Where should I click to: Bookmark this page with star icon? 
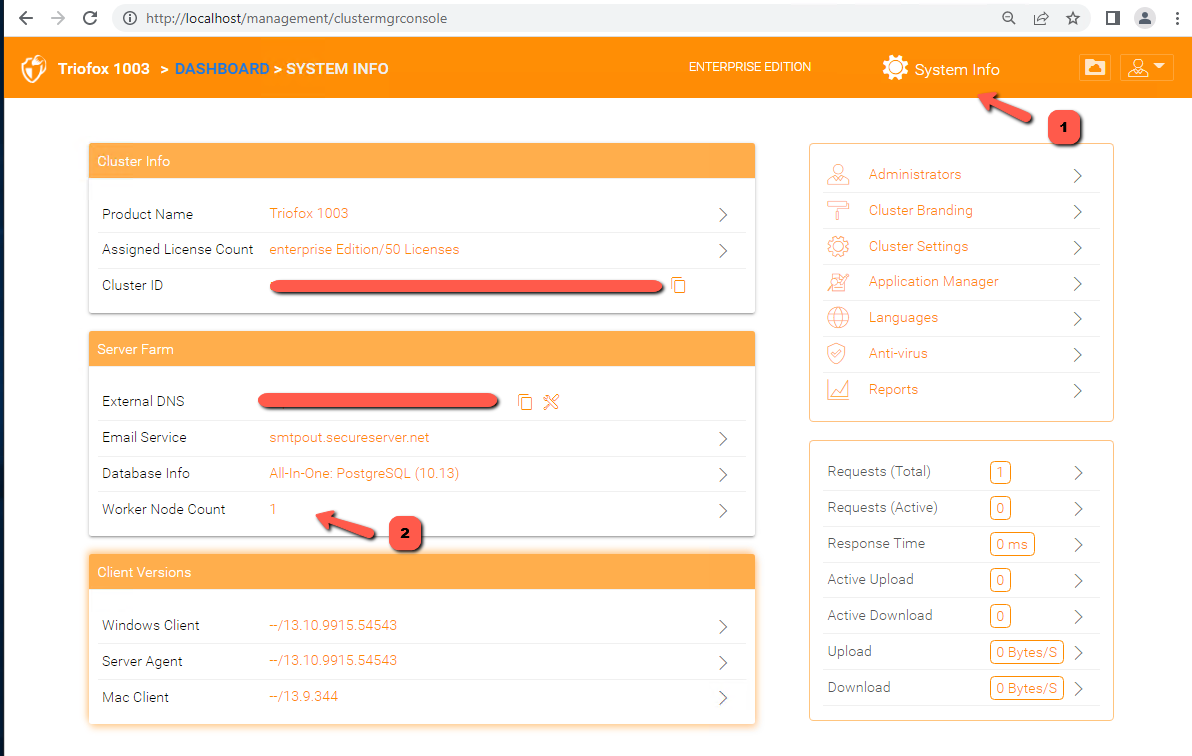(x=1073, y=18)
